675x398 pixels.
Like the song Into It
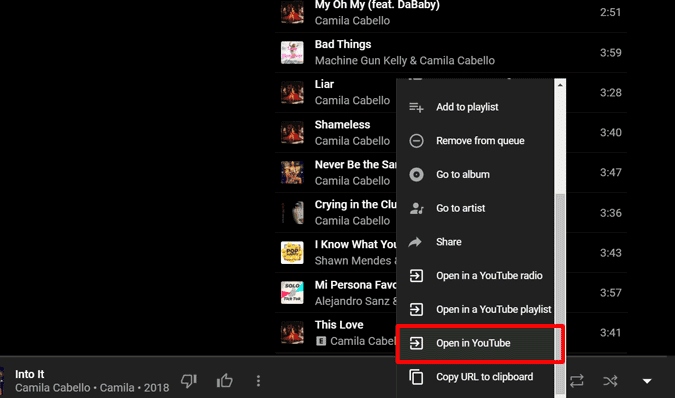[x=225, y=381]
